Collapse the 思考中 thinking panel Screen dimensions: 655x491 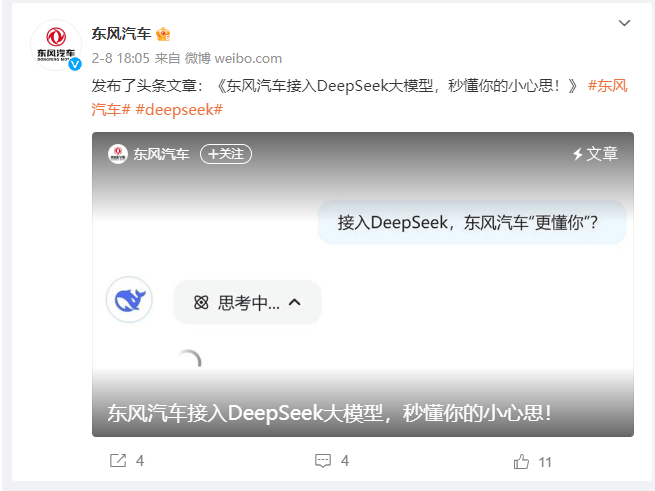pos(294,302)
